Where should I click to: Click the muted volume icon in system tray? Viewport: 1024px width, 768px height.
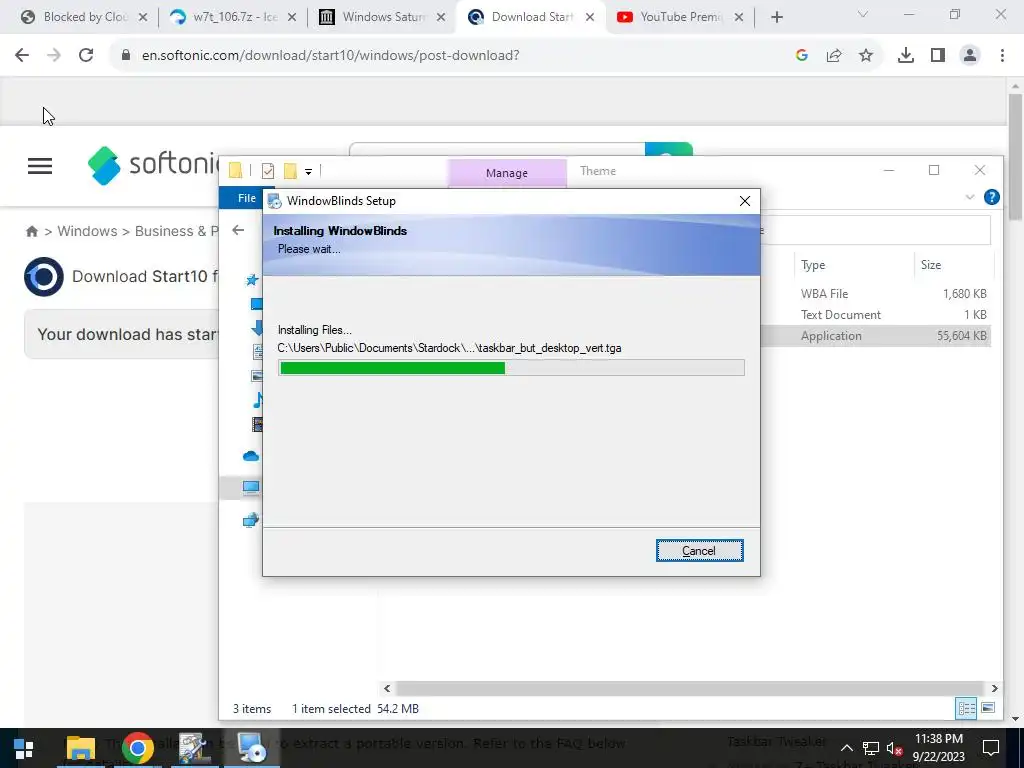894,748
